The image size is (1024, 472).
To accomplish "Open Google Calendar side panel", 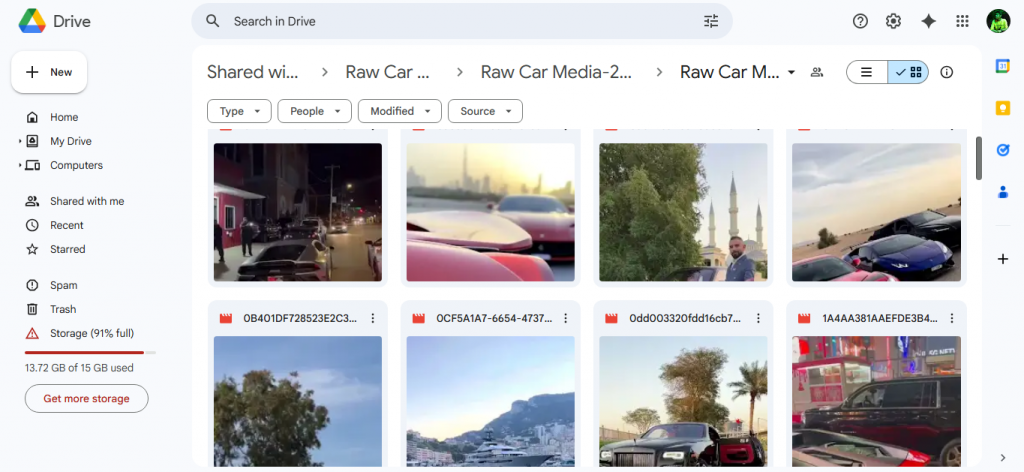I will click(1003, 66).
